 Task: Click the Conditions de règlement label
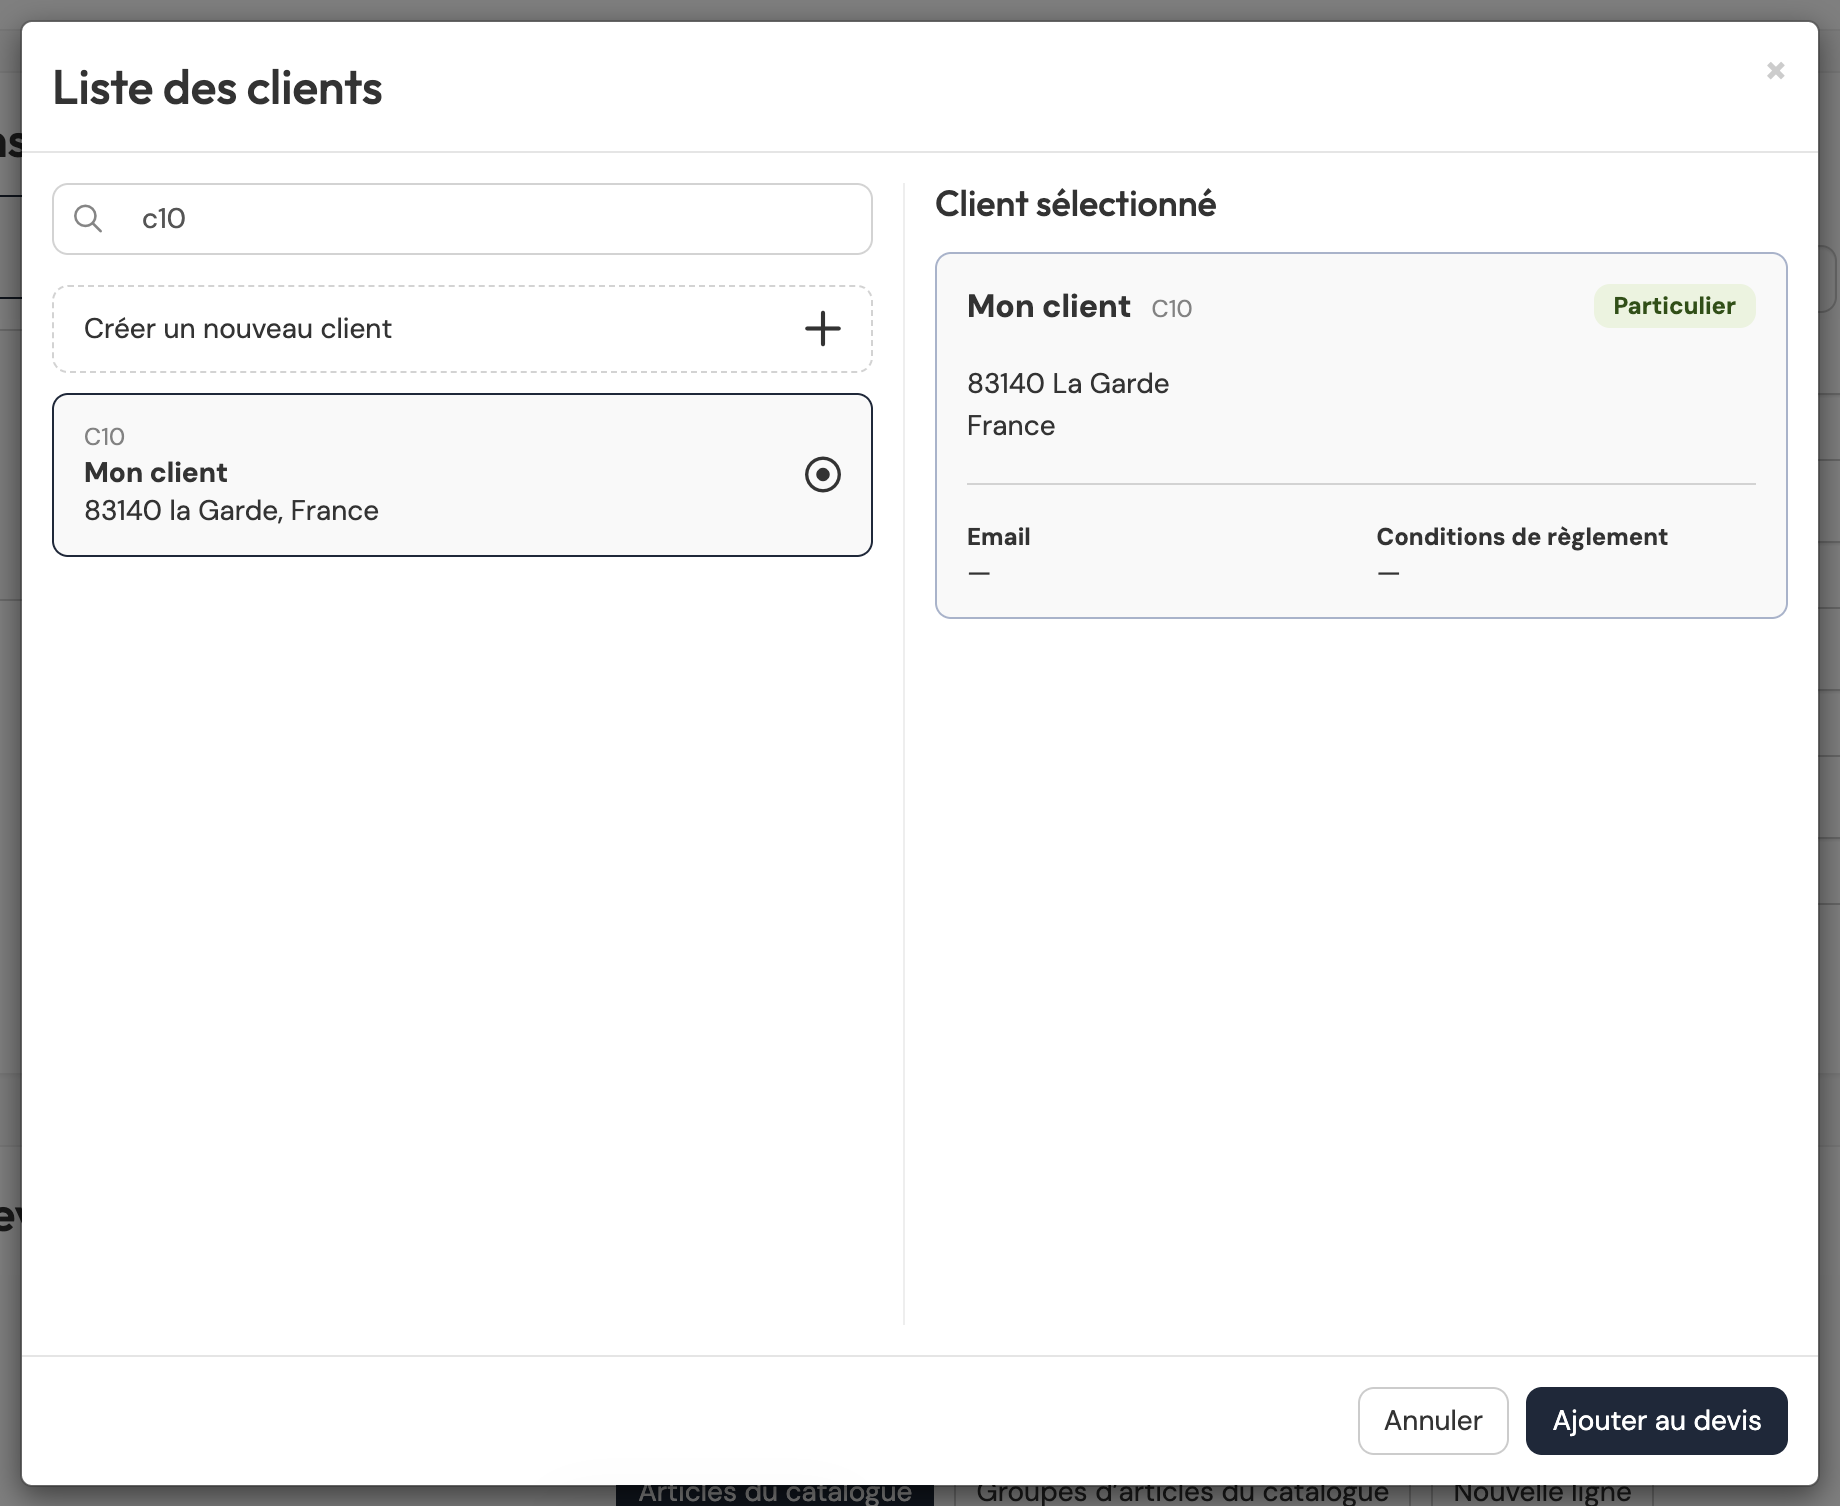point(1521,537)
